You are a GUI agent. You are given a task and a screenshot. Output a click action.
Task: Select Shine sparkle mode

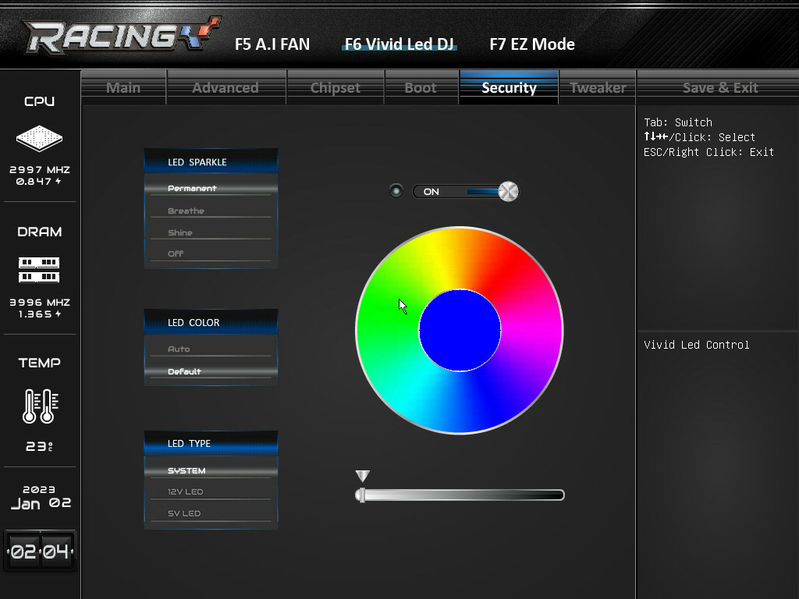point(211,232)
